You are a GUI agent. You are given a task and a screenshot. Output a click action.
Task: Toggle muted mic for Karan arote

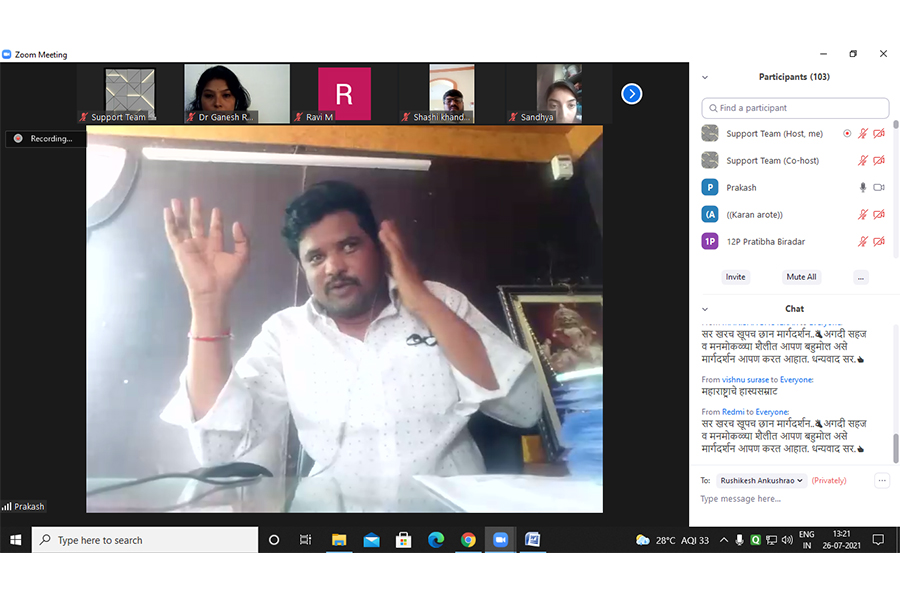863,215
